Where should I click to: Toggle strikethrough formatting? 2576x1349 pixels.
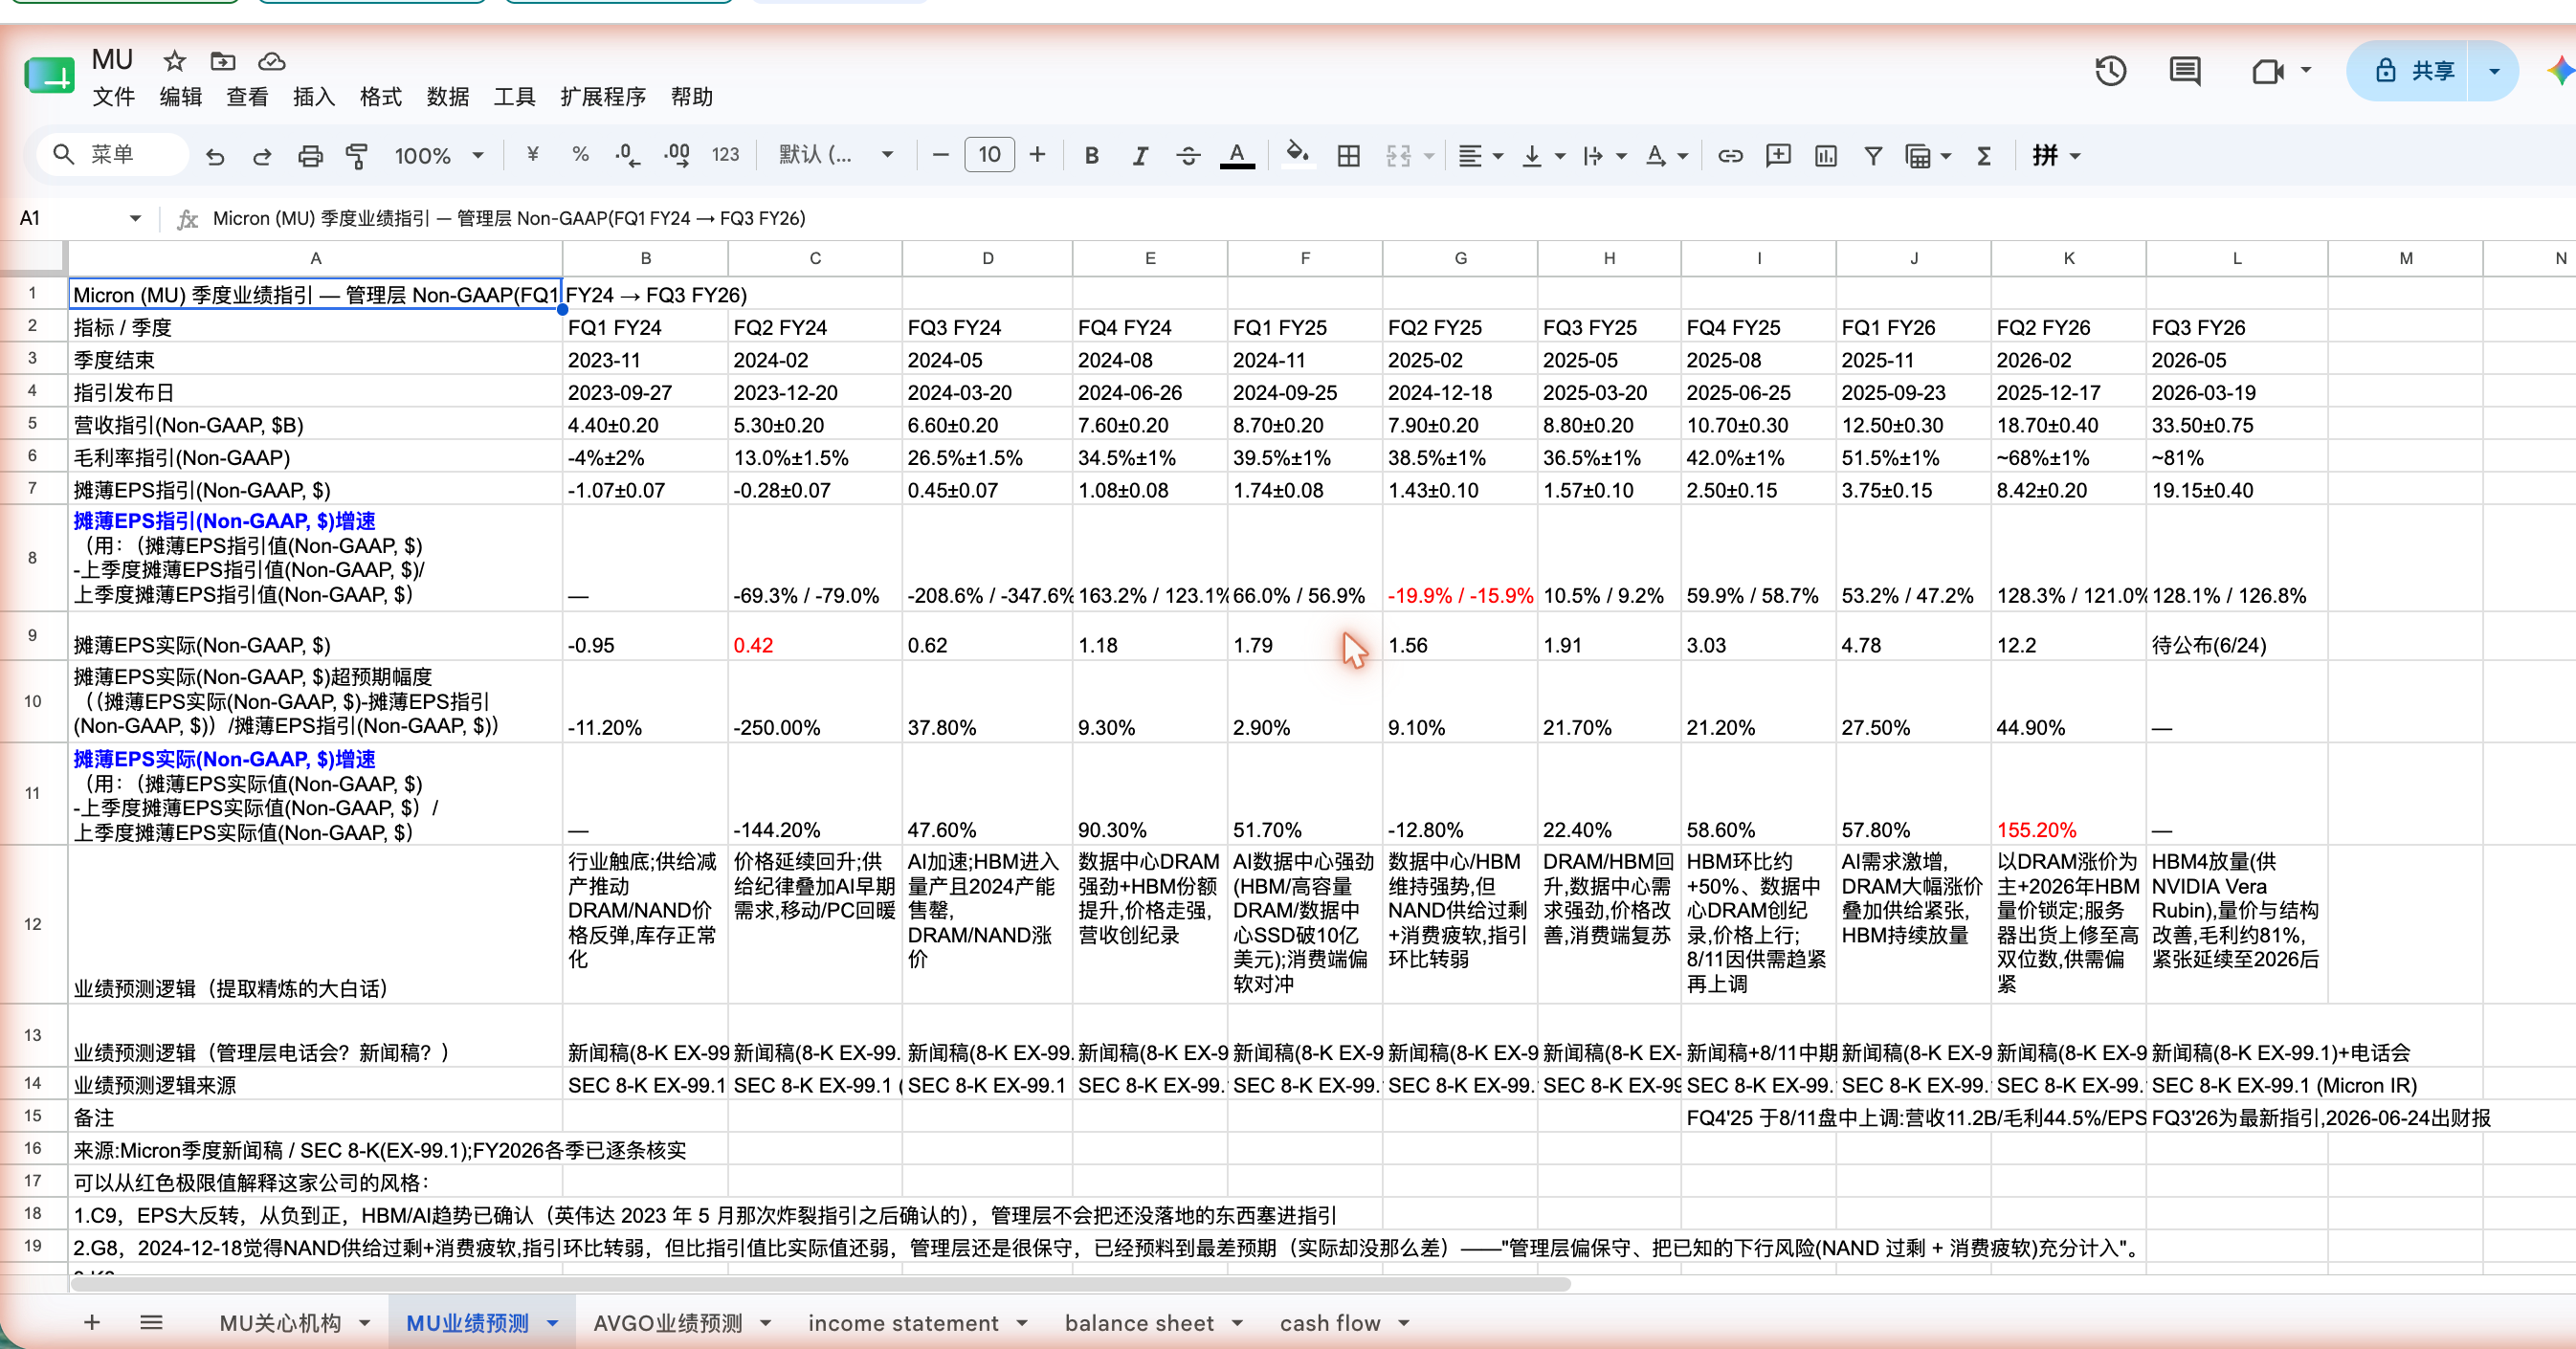tap(1187, 155)
